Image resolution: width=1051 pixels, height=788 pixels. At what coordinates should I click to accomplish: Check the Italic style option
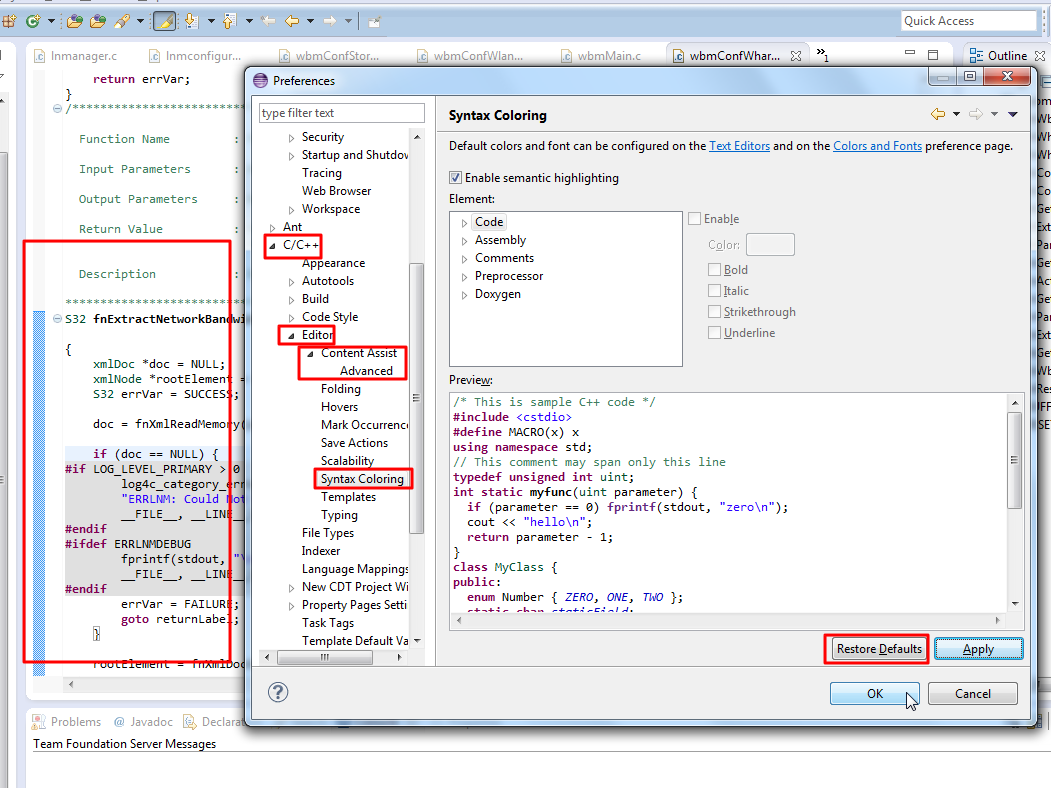click(x=715, y=291)
